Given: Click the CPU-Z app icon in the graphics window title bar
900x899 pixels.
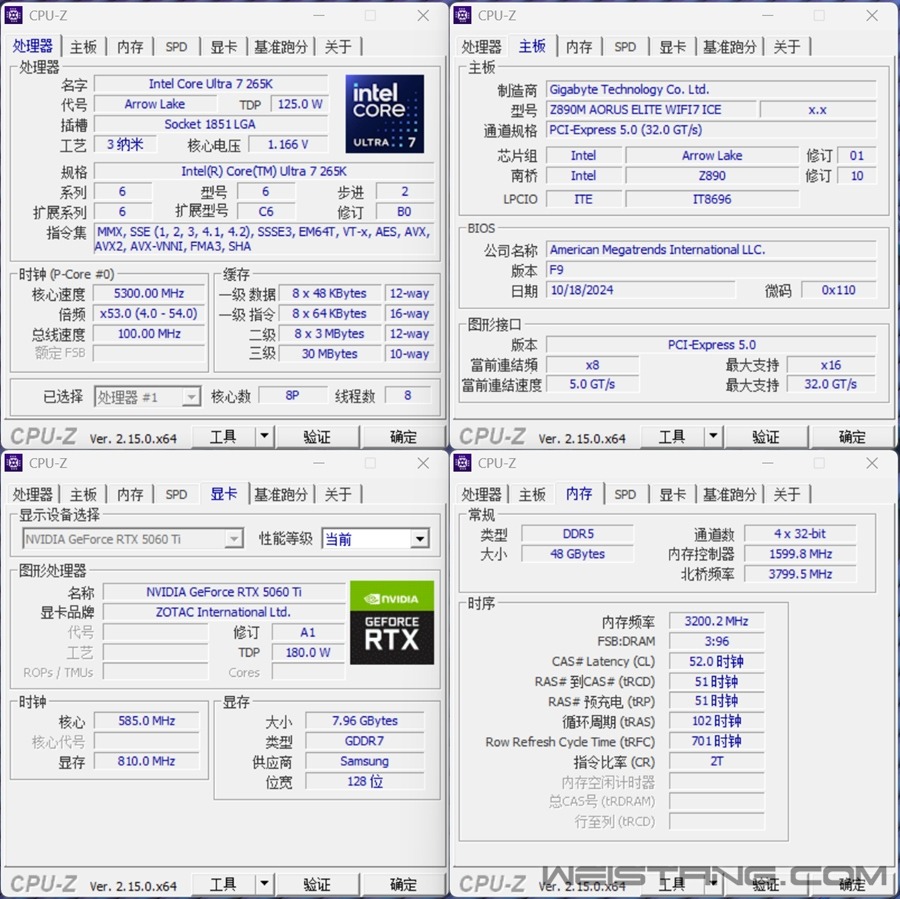Looking at the screenshot, I should (14, 463).
